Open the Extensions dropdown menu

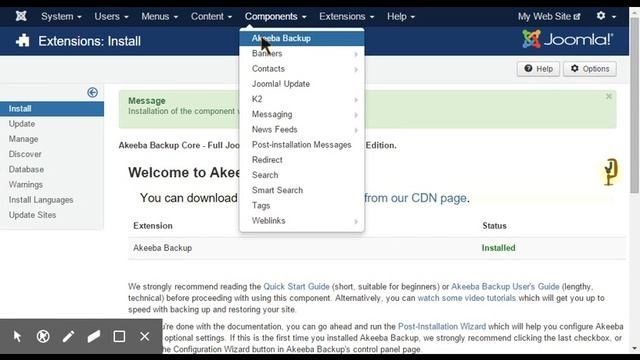pyautogui.click(x=347, y=16)
